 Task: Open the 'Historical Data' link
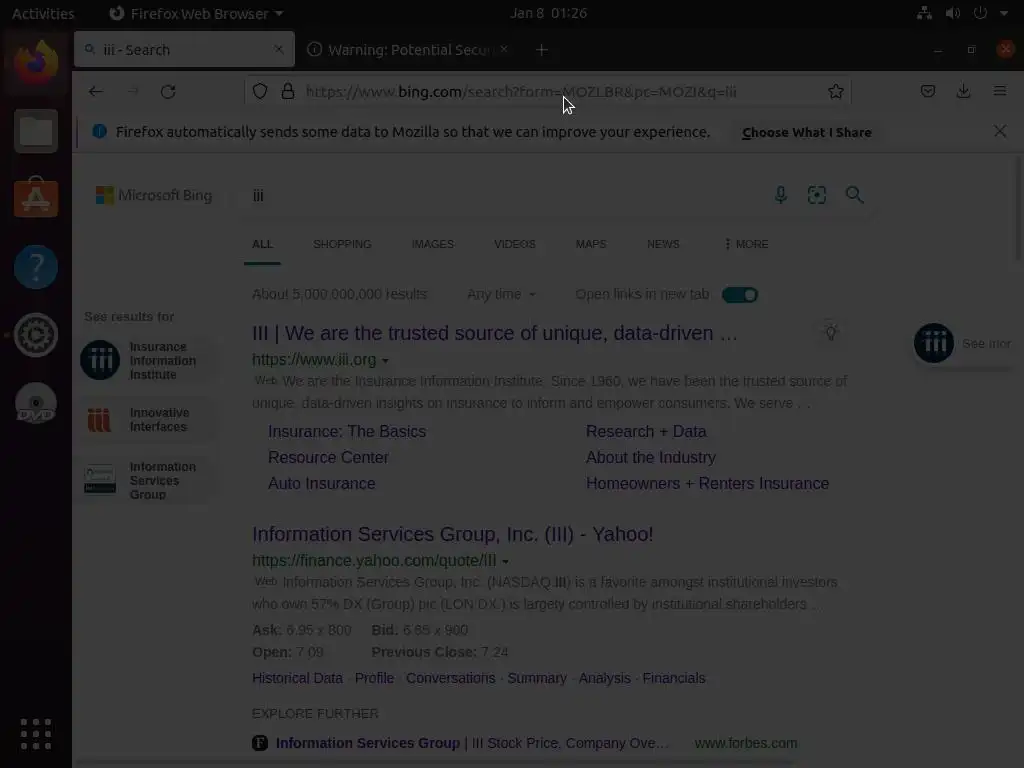(297, 679)
